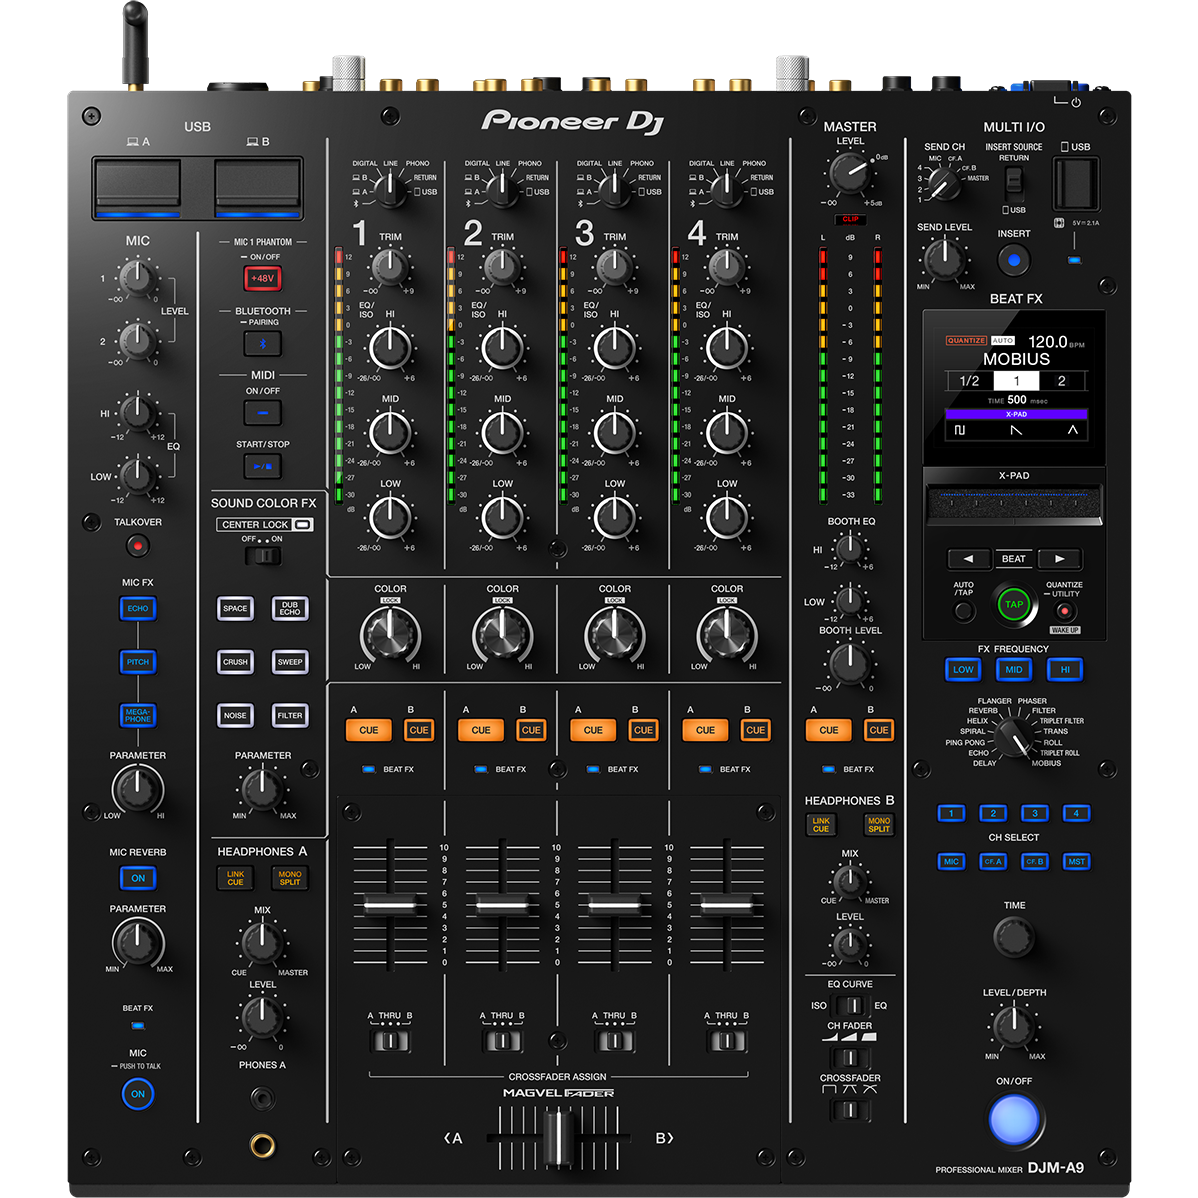Click the channel 3 fader handle

[x=614, y=905]
